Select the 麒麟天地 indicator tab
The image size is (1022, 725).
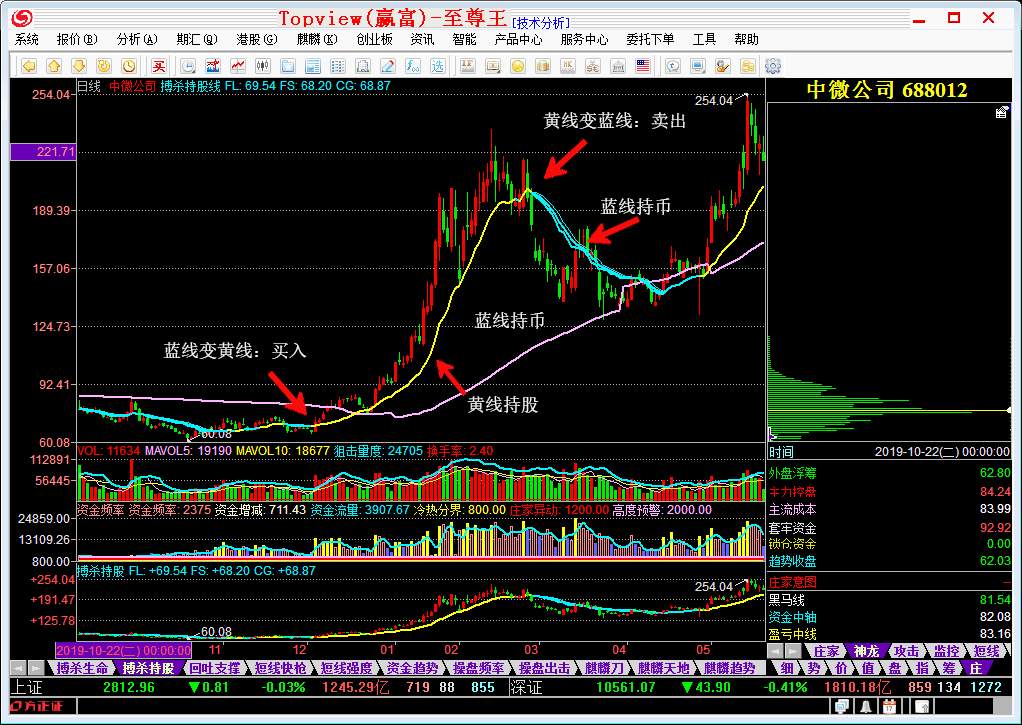pyautogui.click(x=664, y=668)
